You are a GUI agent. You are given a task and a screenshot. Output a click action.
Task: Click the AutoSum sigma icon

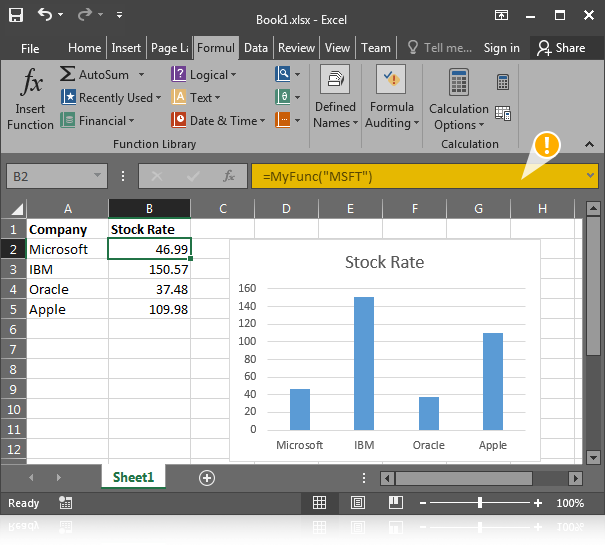[68, 73]
